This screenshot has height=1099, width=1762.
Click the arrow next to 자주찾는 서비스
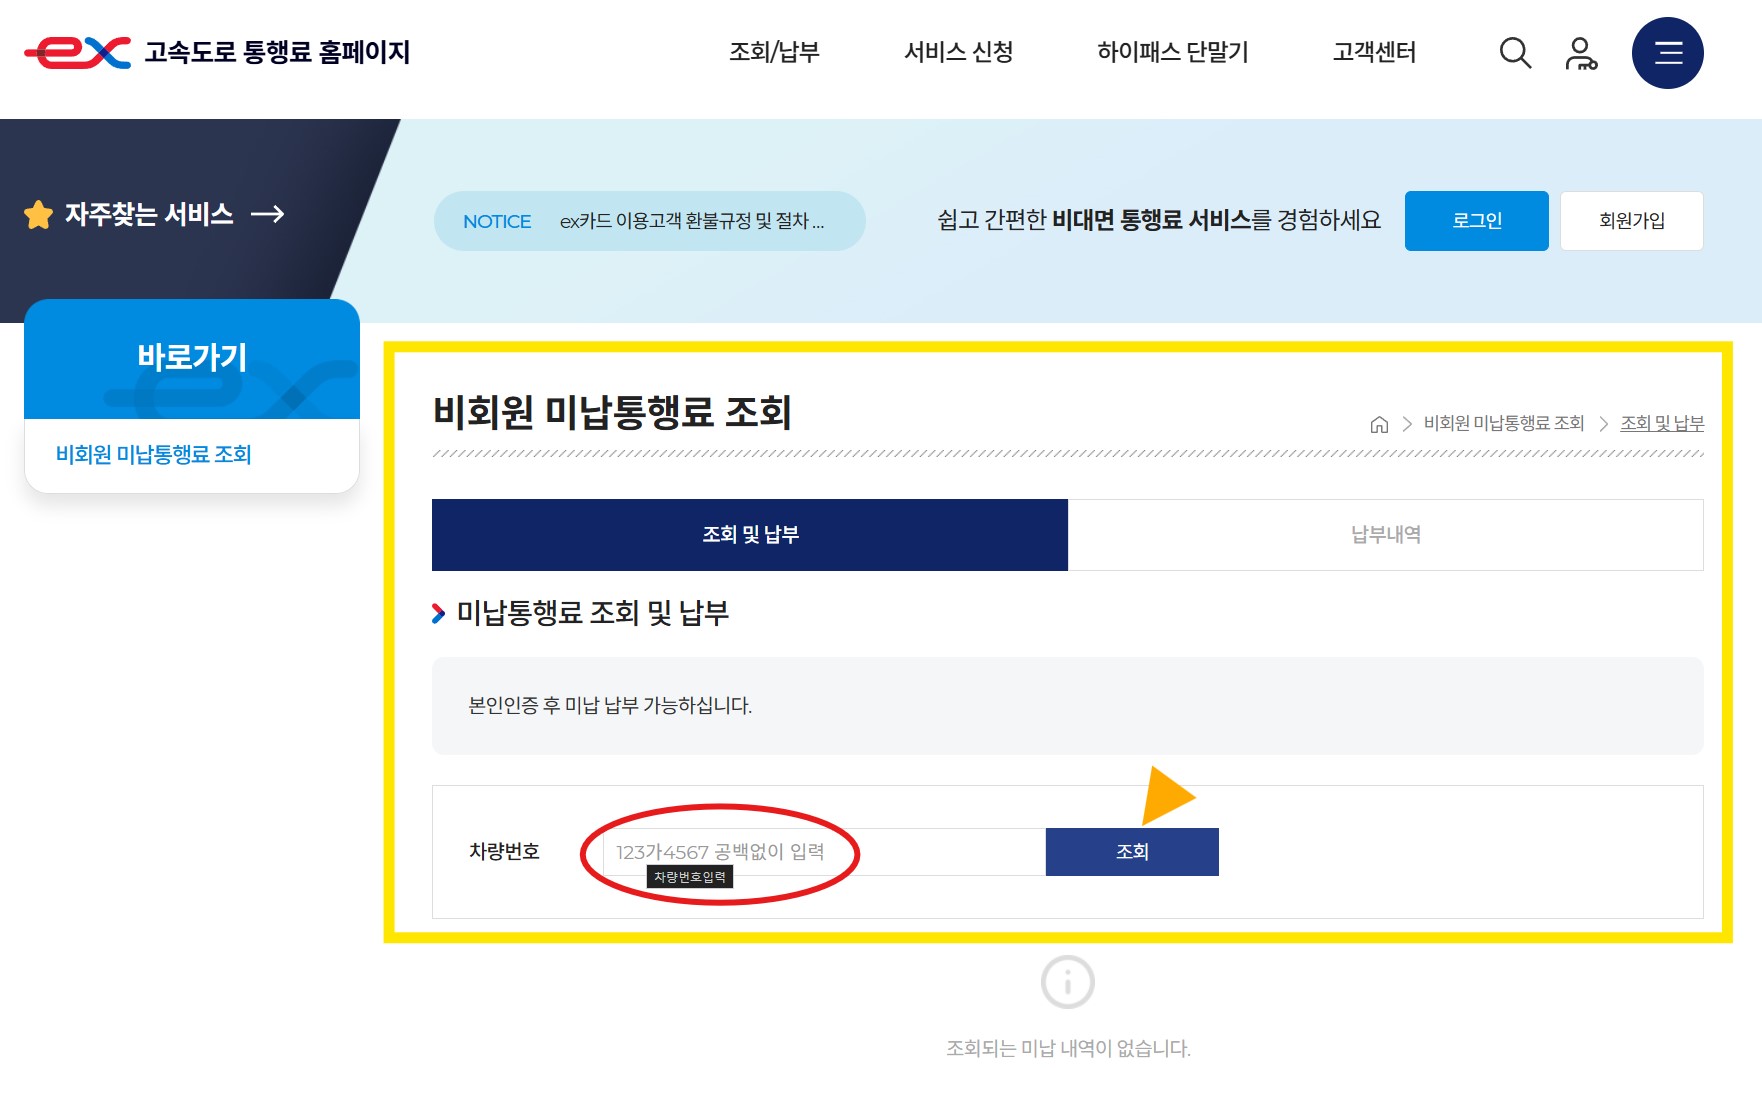pyautogui.click(x=268, y=213)
